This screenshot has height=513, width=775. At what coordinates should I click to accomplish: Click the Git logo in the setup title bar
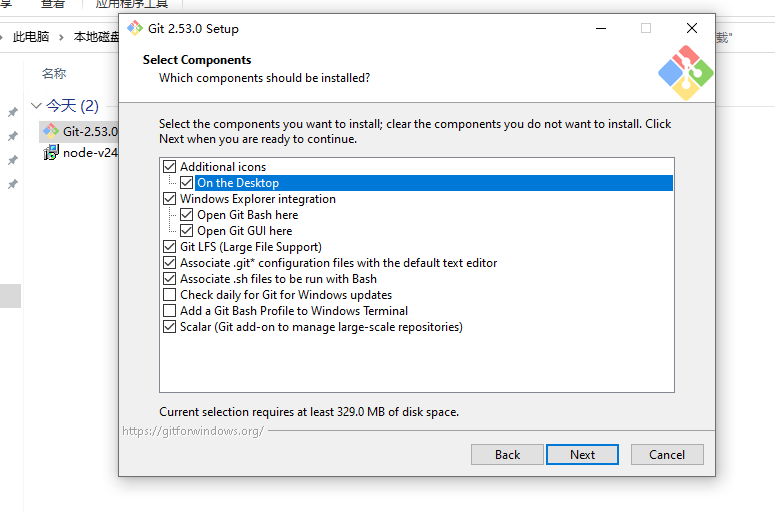pyautogui.click(x=135, y=28)
